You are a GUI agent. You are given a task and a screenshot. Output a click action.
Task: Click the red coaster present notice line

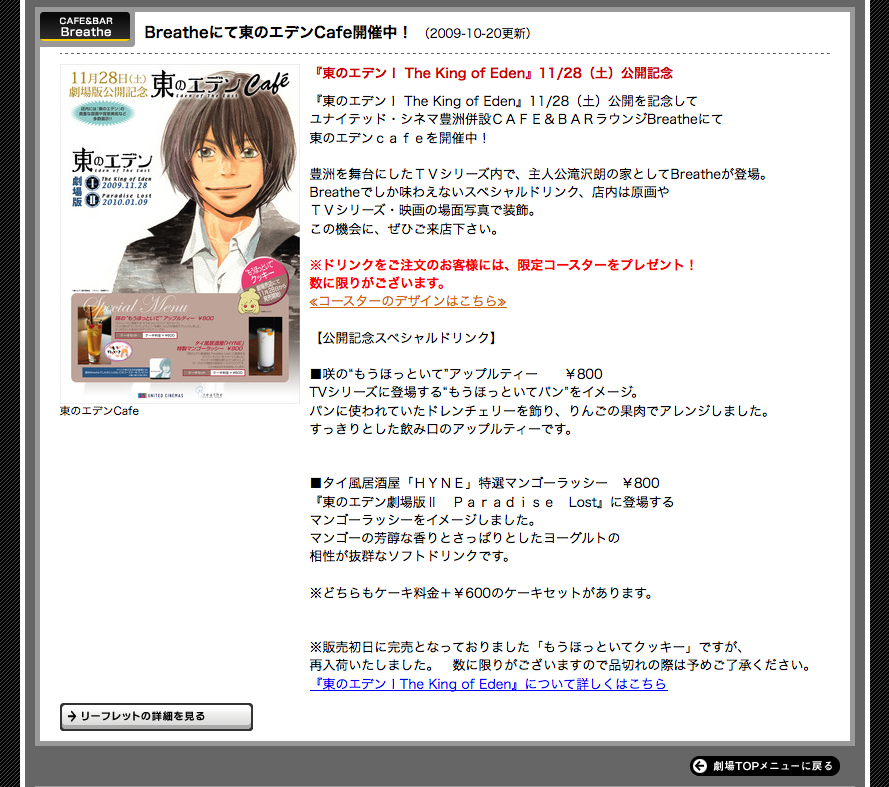[x=503, y=265]
